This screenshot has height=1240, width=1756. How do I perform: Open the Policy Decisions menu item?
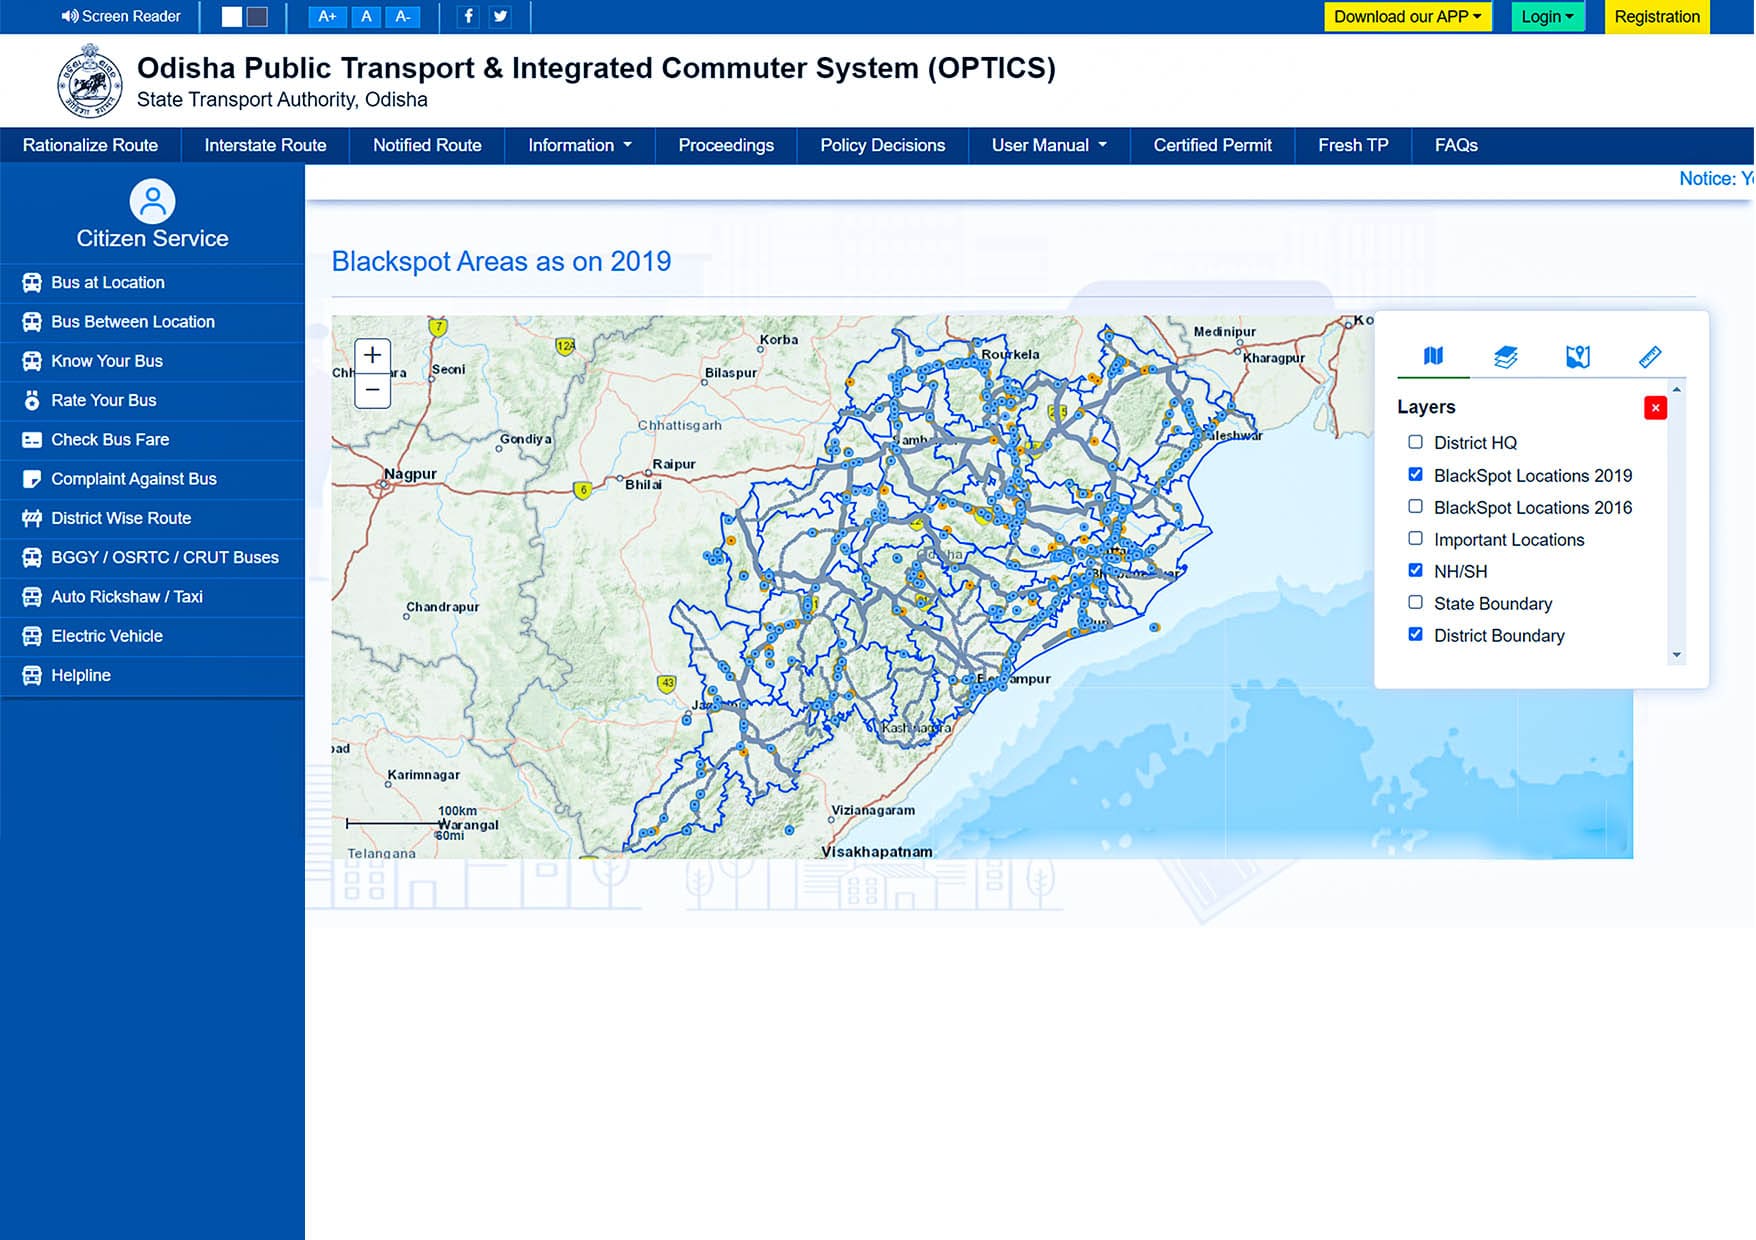coord(882,145)
